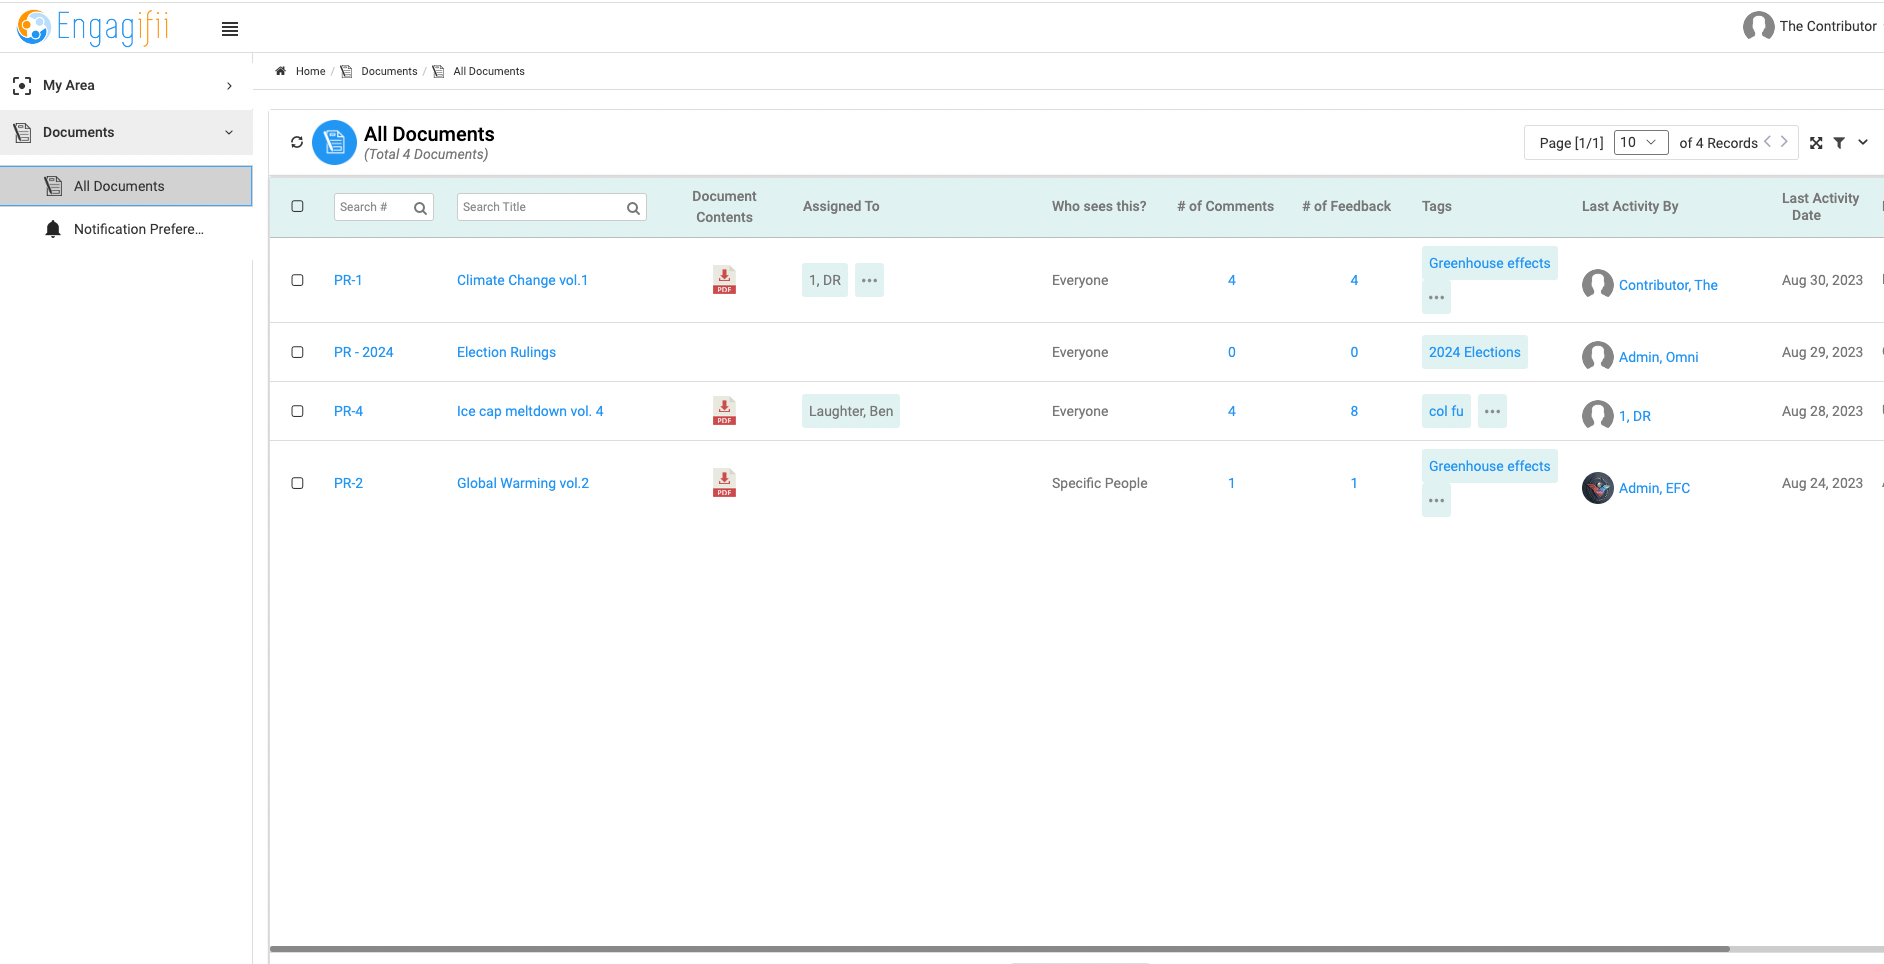Download PDF for Ice cap meltdown vol. 4

pos(724,411)
